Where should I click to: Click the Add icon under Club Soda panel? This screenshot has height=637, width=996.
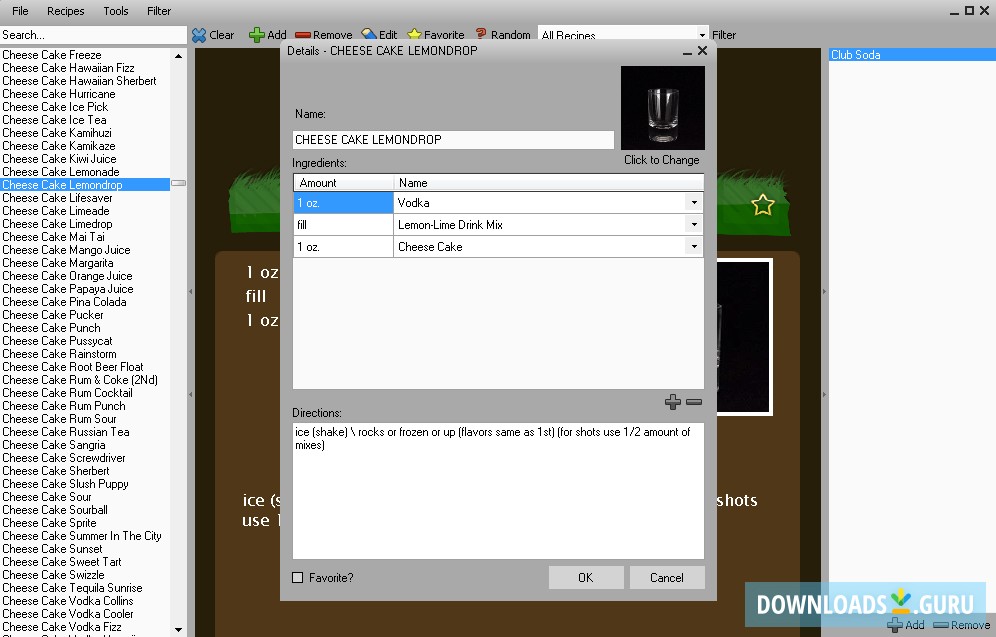[895, 625]
